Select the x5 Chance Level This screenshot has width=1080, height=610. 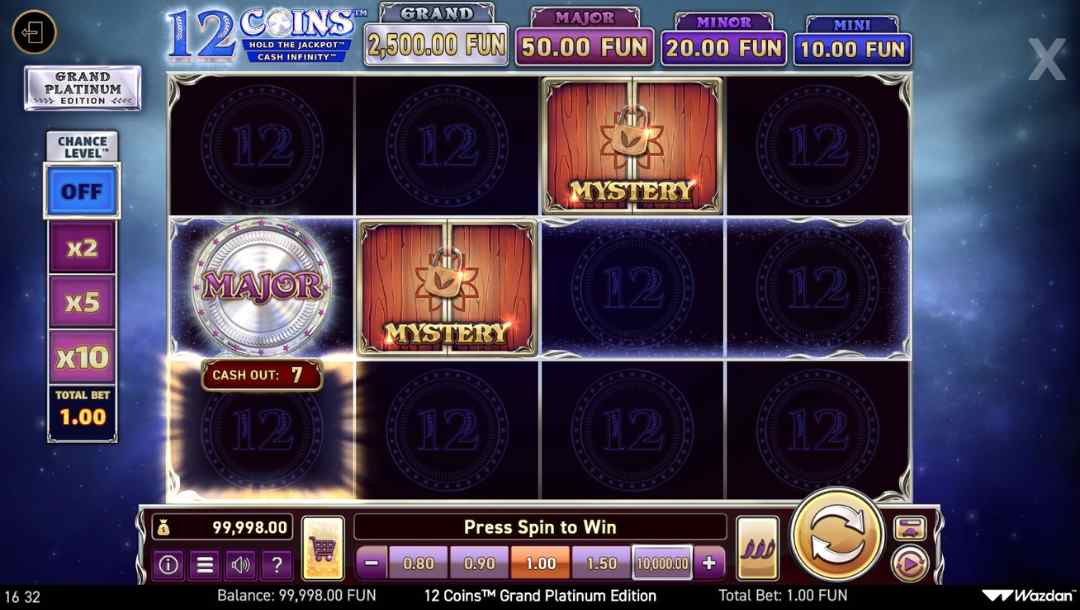82,302
